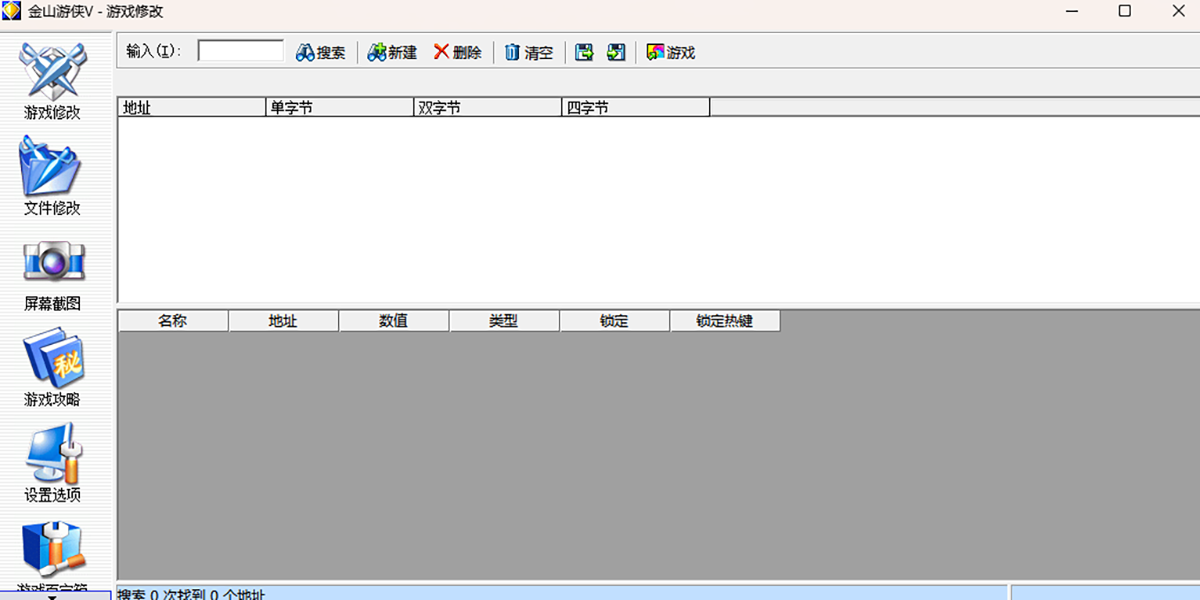
Task: Click the 屏幕截图 camera icon
Action: pos(52,264)
